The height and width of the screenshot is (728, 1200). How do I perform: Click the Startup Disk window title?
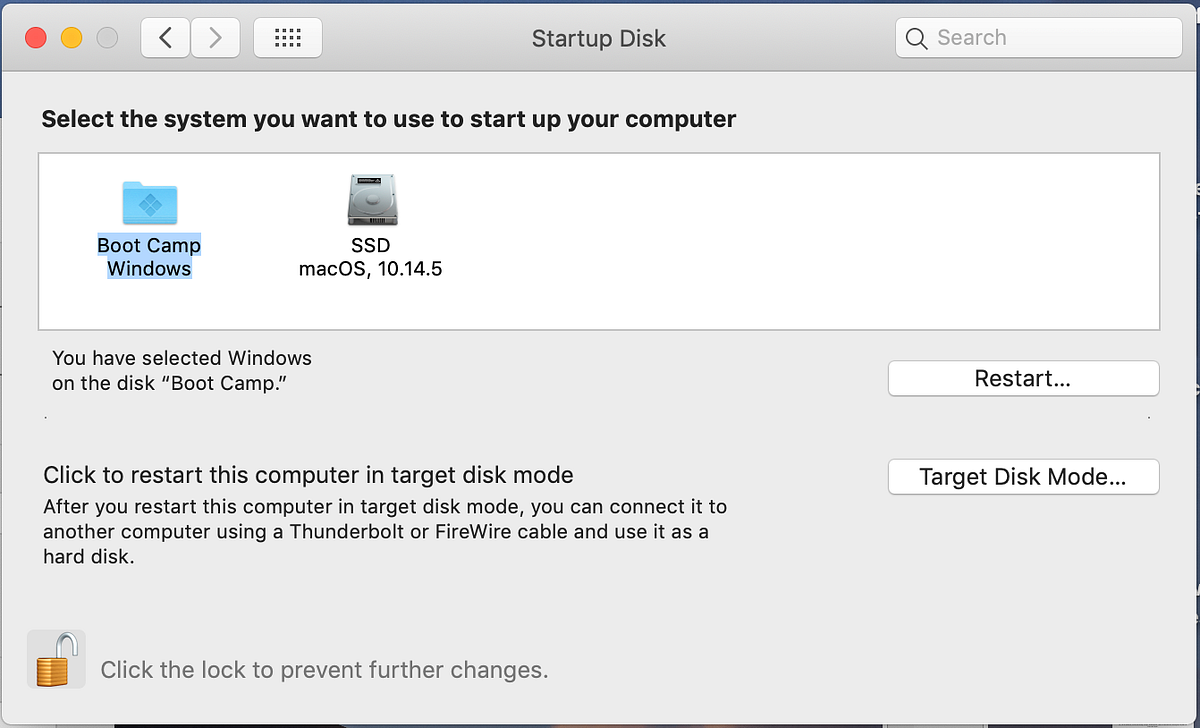(x=598, y=38)
